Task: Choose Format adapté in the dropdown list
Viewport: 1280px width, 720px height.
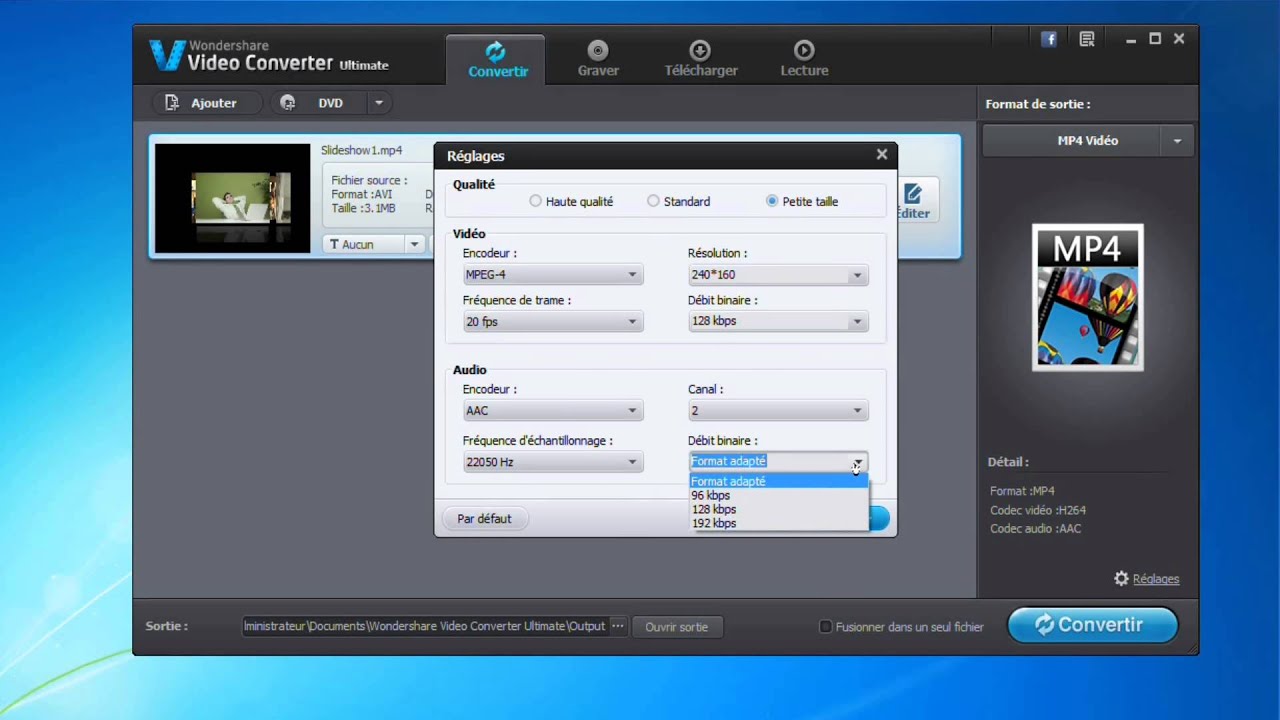Action: pos(779,481)
